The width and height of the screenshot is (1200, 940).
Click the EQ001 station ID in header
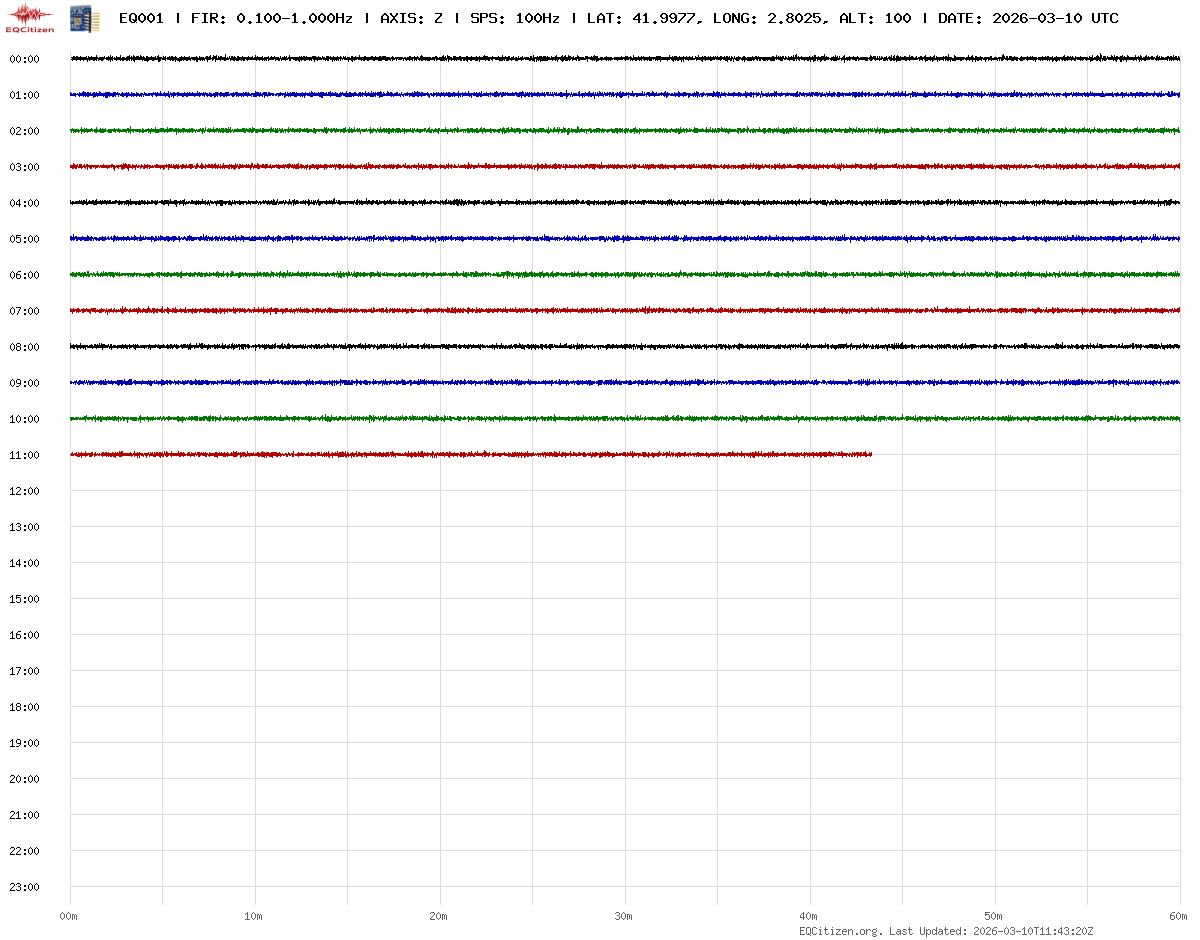coord(141,19)
